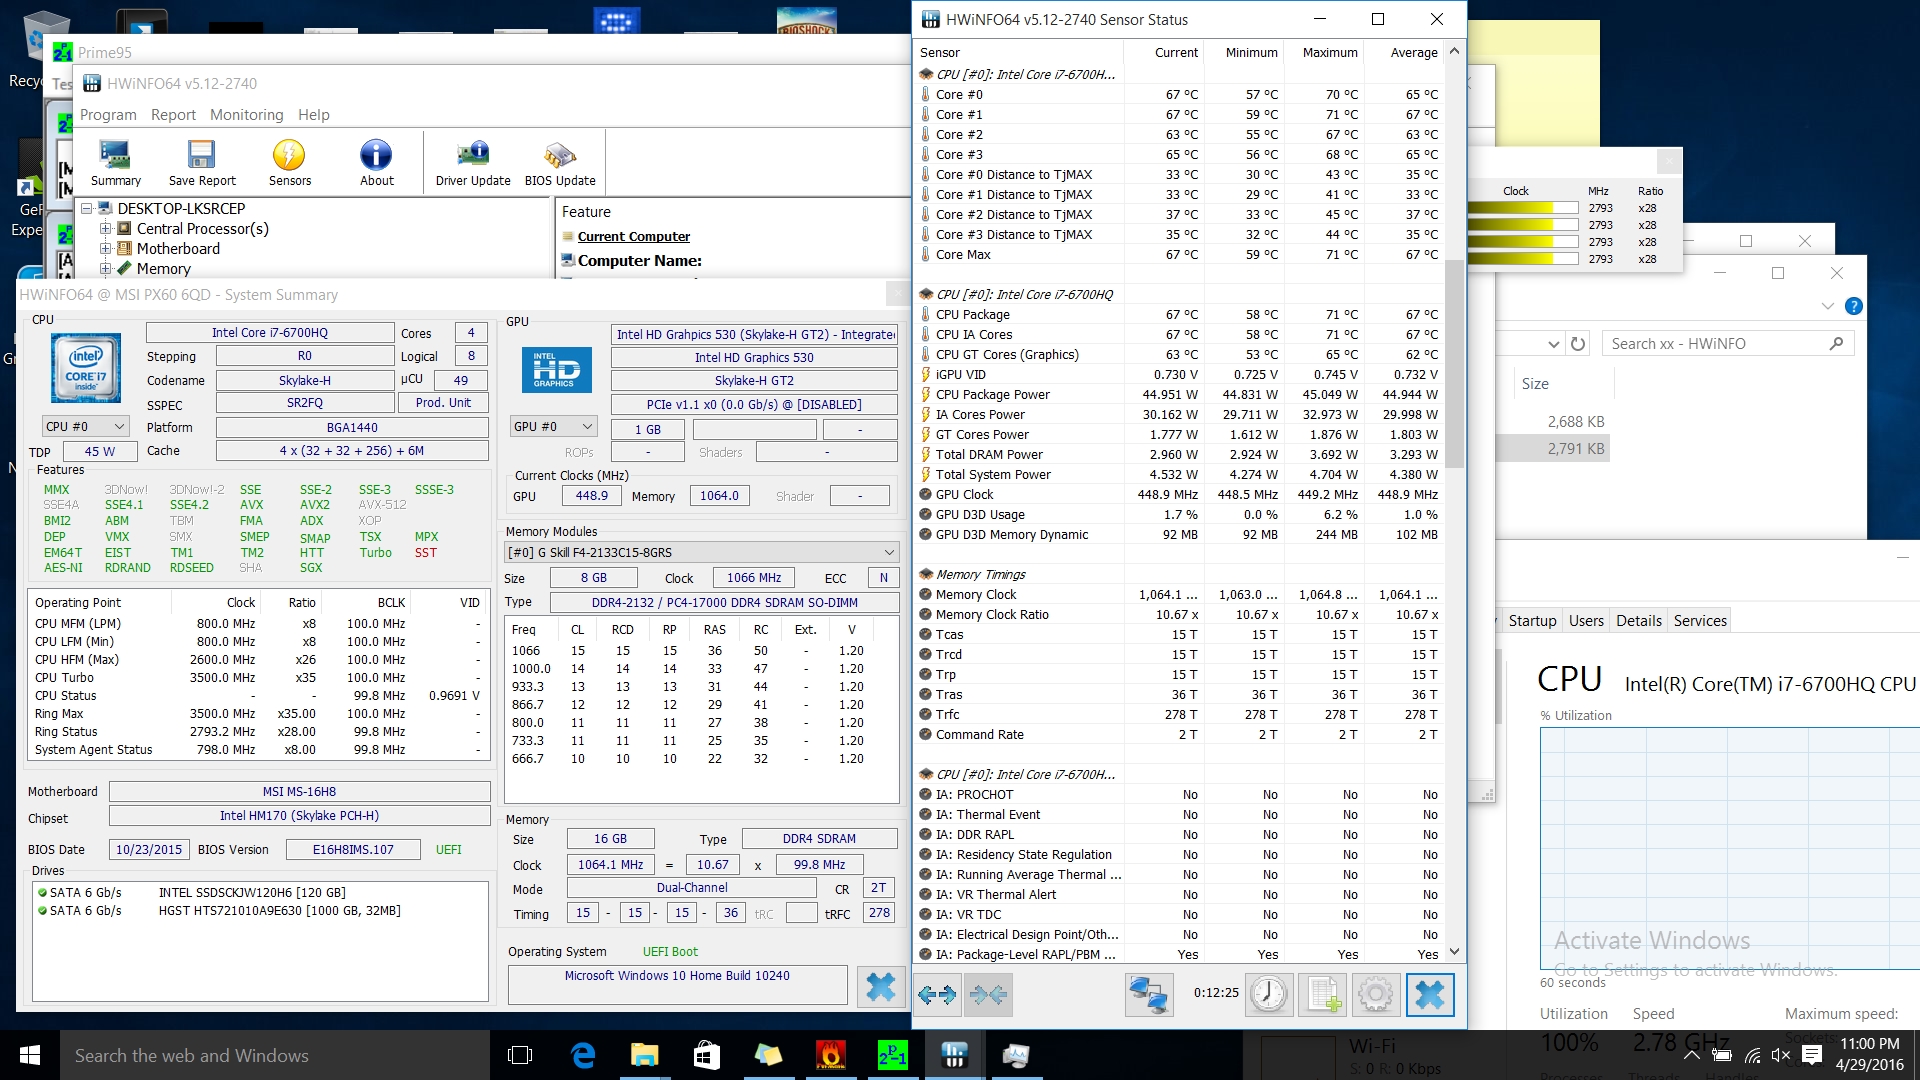Open the Summary tool in HWiNFO64 toolbar
Image resolution: width=1920 pixels, height=1080 pixels.
(x=115, y=163)
